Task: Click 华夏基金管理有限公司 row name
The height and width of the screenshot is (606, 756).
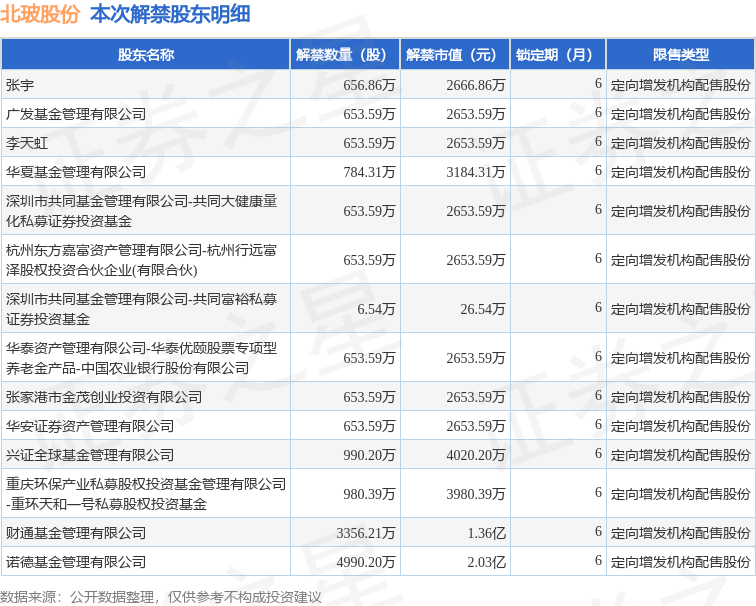Action: coord(76,172)
